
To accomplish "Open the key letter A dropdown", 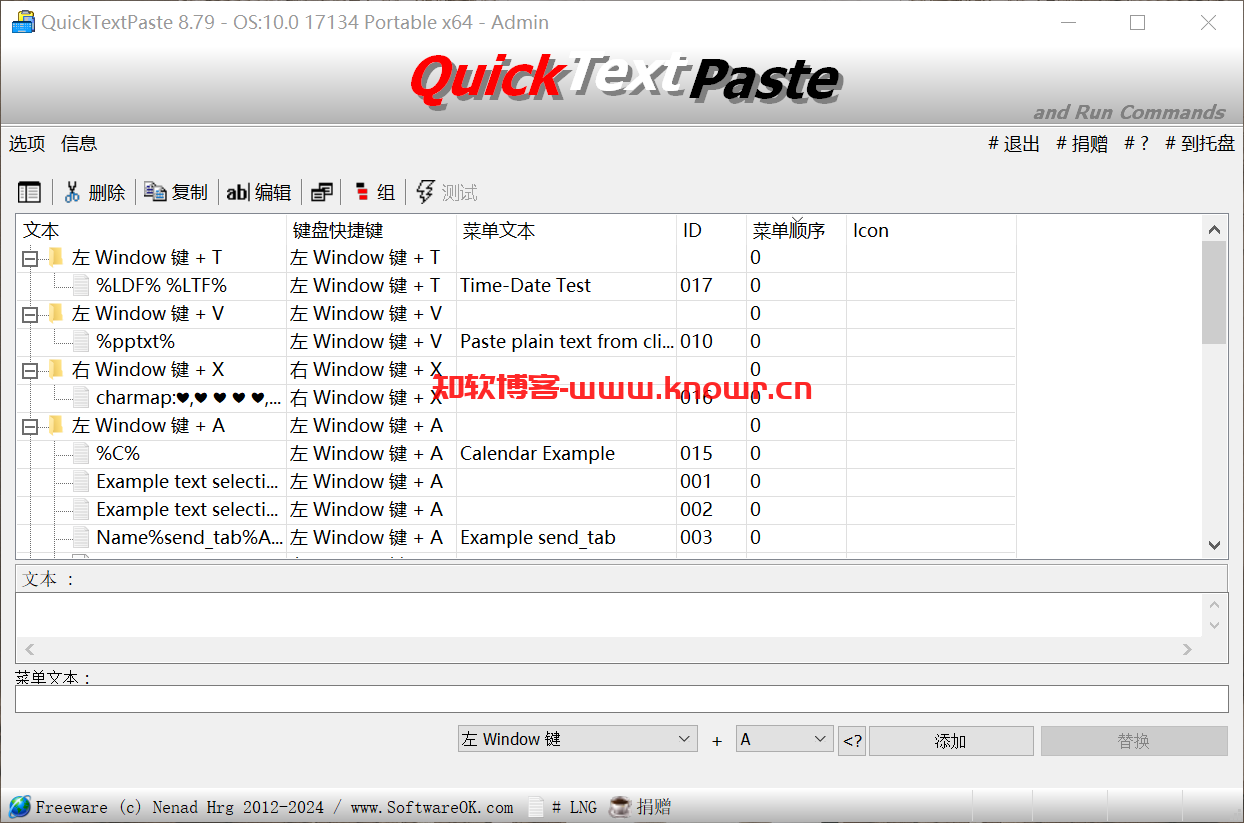I will click(784, 739).
